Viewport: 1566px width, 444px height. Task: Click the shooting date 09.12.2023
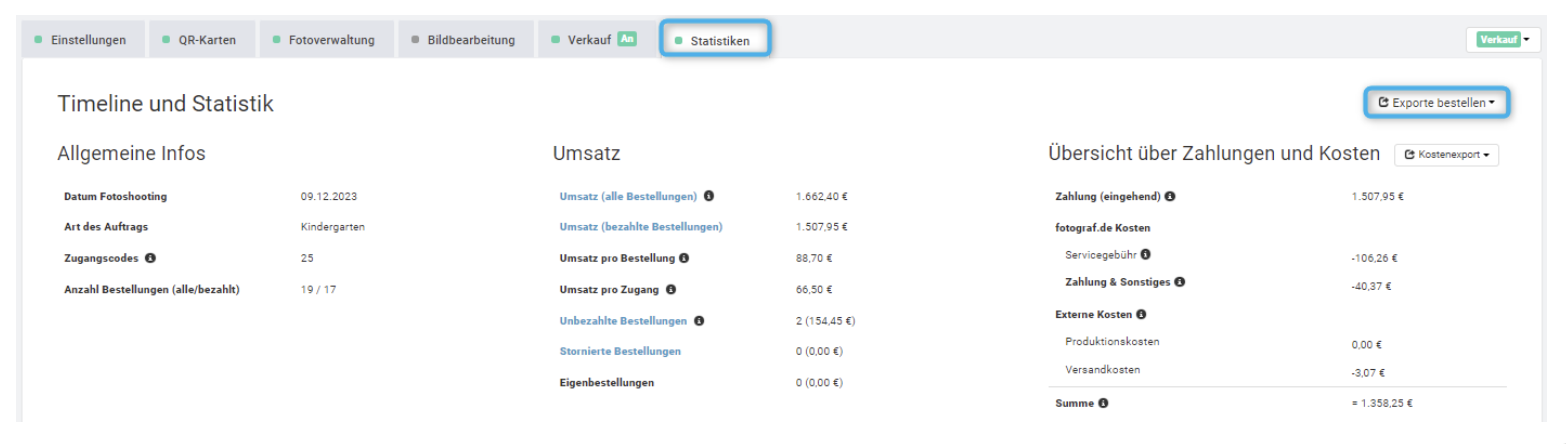click(328, 196)
